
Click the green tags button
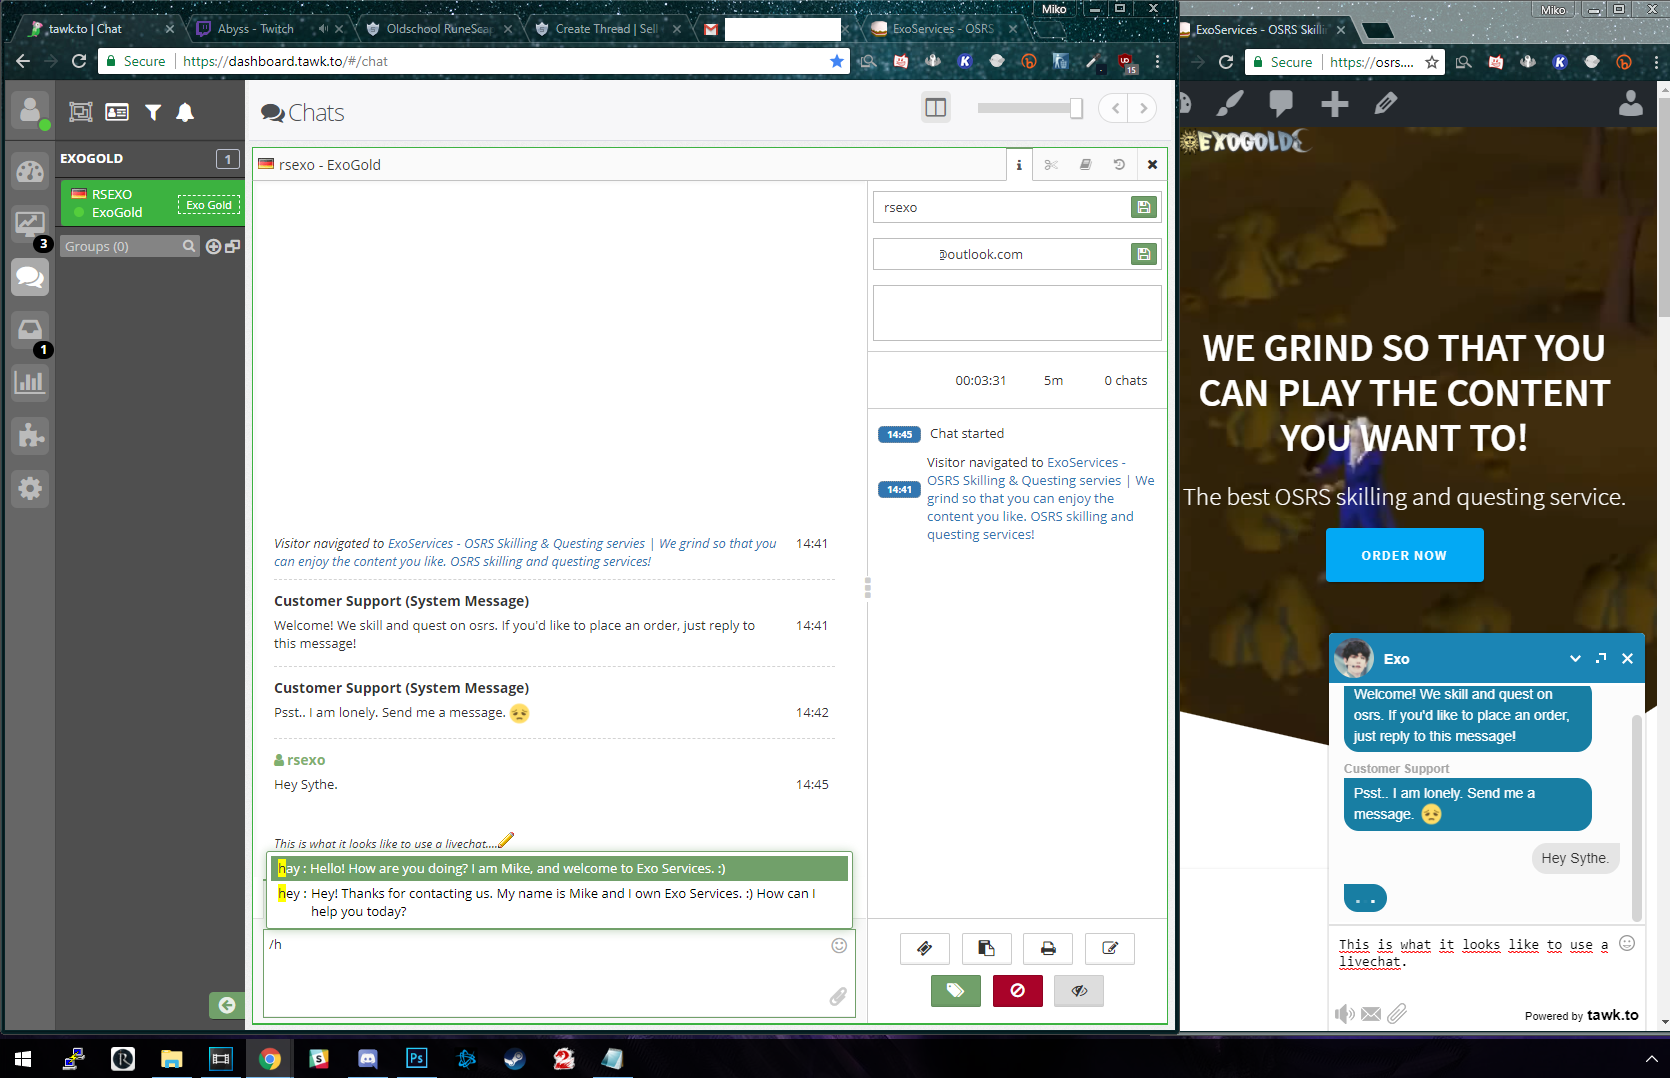click(955, 990)
